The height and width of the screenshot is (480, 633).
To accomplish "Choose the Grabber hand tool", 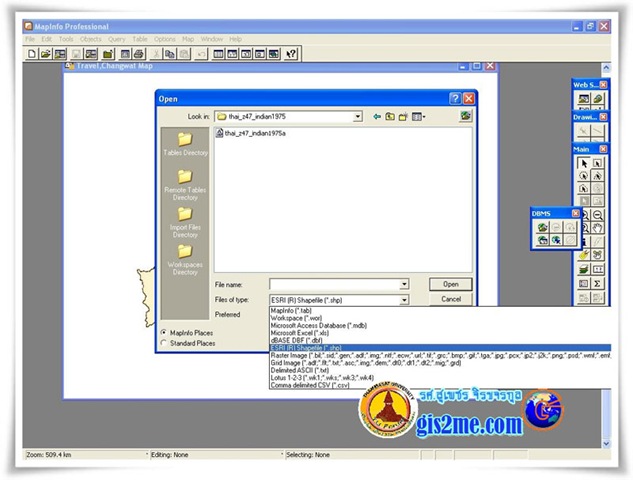I will (x=597, y=228).
